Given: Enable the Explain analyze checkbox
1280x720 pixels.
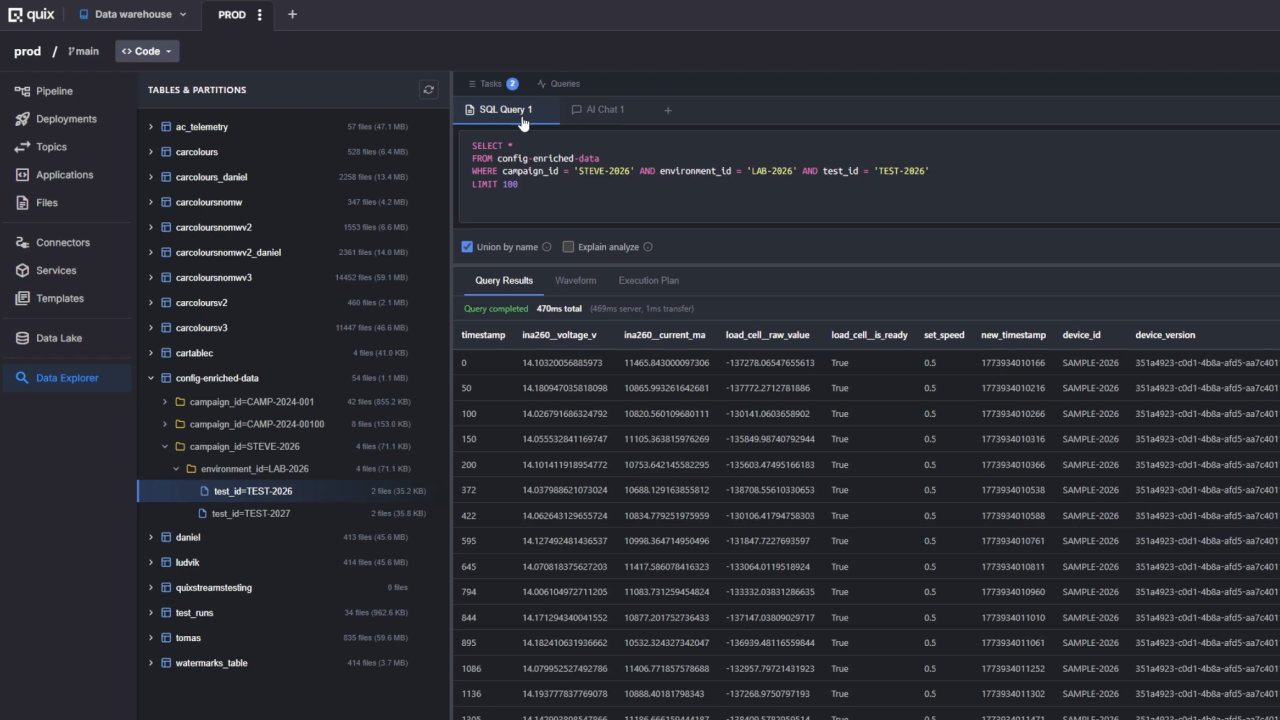Looking at the screenshot, I should coord(568,247).
